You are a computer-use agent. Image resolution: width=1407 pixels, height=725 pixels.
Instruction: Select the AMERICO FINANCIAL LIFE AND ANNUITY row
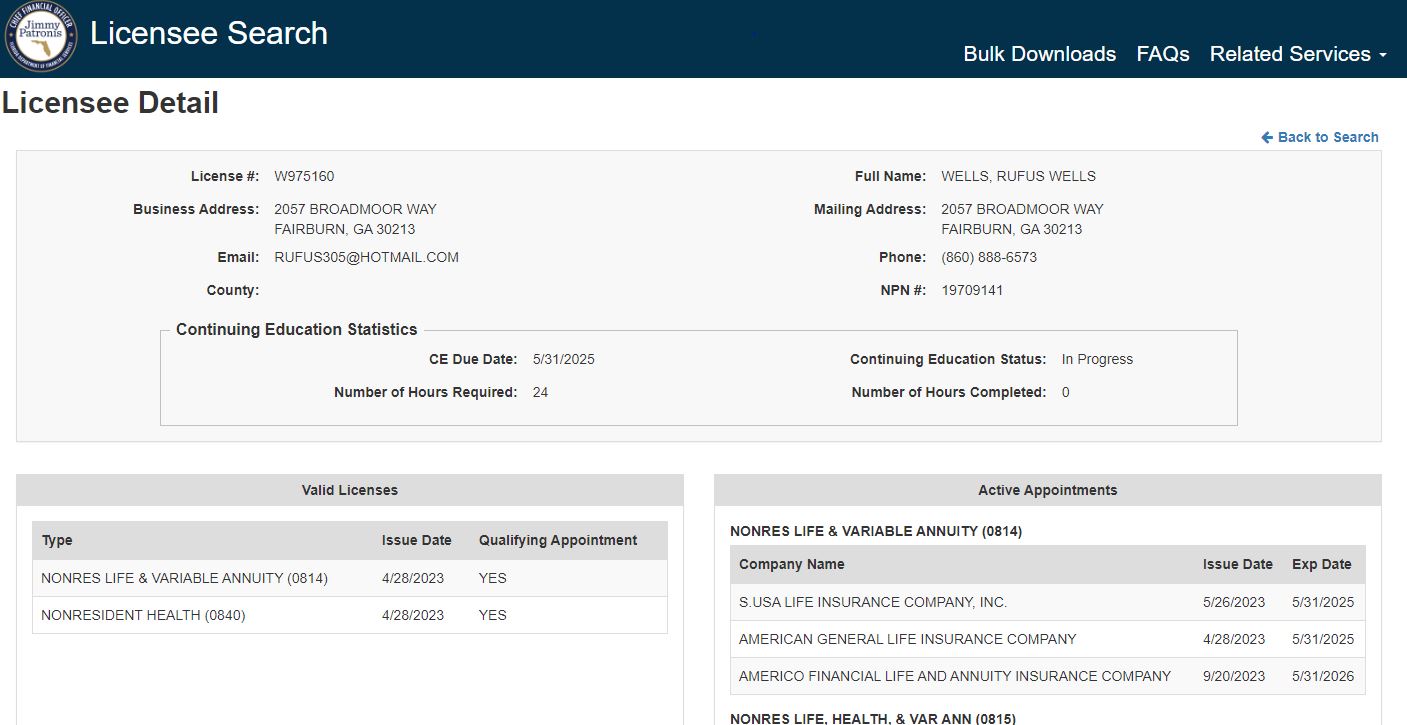pos(954,676)
